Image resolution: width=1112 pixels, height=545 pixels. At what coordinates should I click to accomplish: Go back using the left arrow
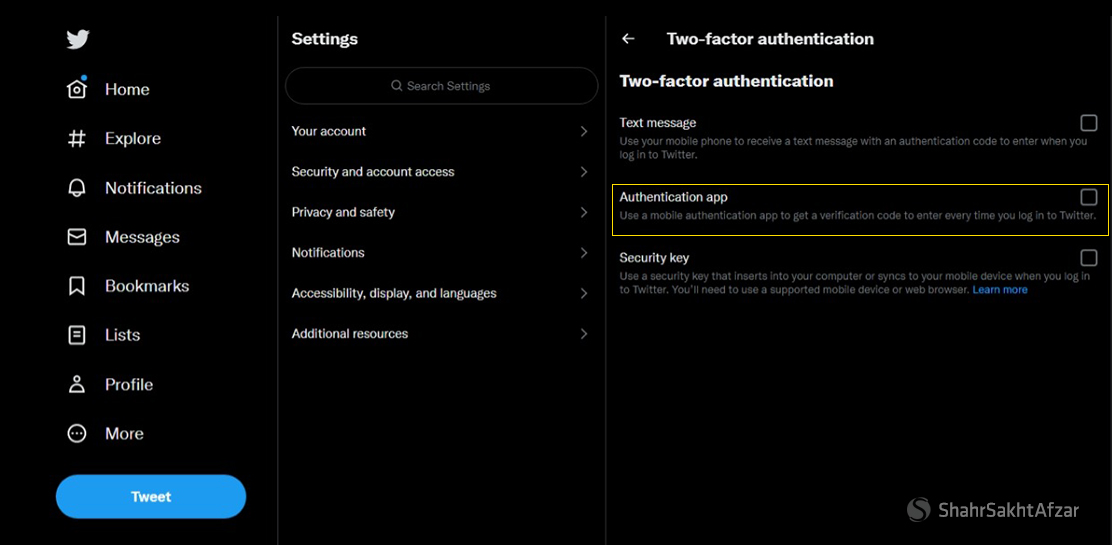point(628,39)
